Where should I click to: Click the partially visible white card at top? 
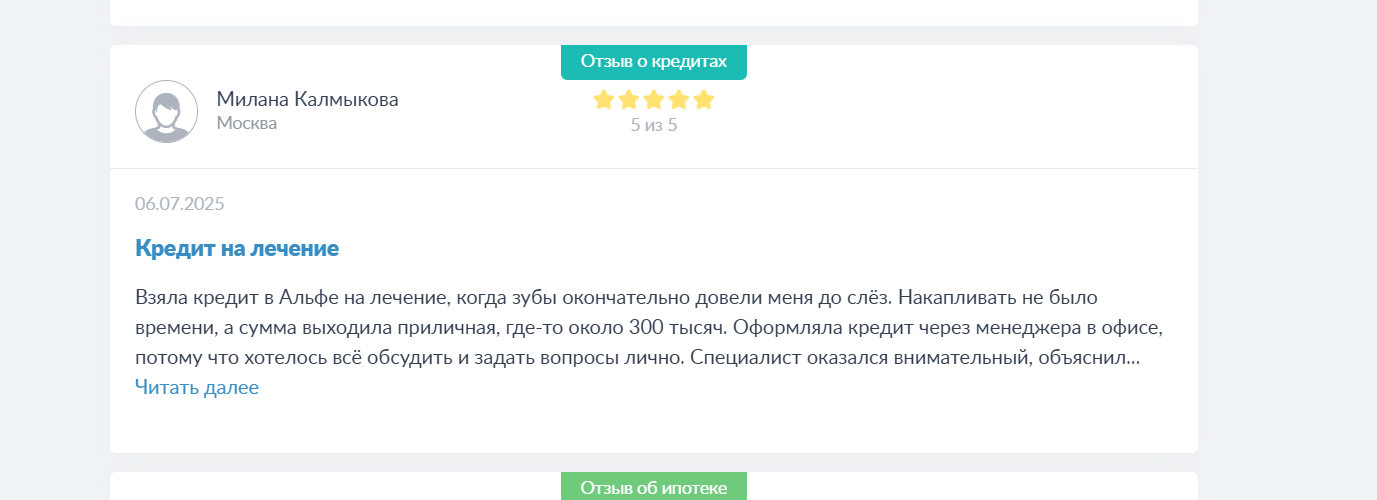click(x=654, y=13)
